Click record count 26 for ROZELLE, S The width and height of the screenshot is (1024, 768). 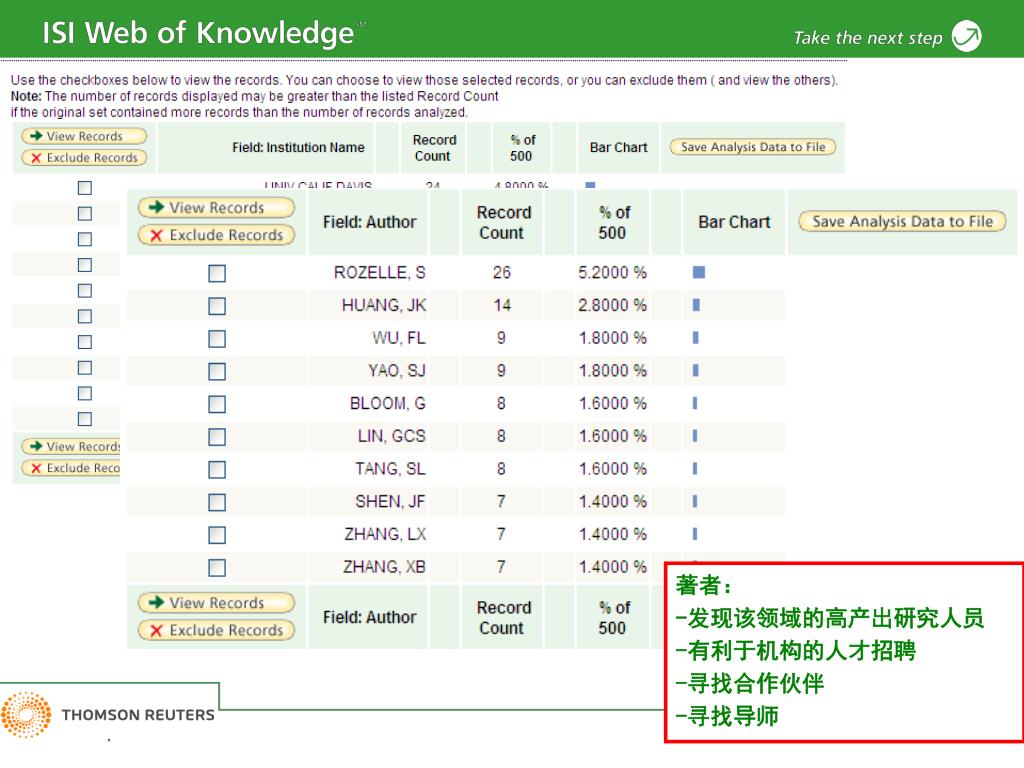(x=502, y=272)
